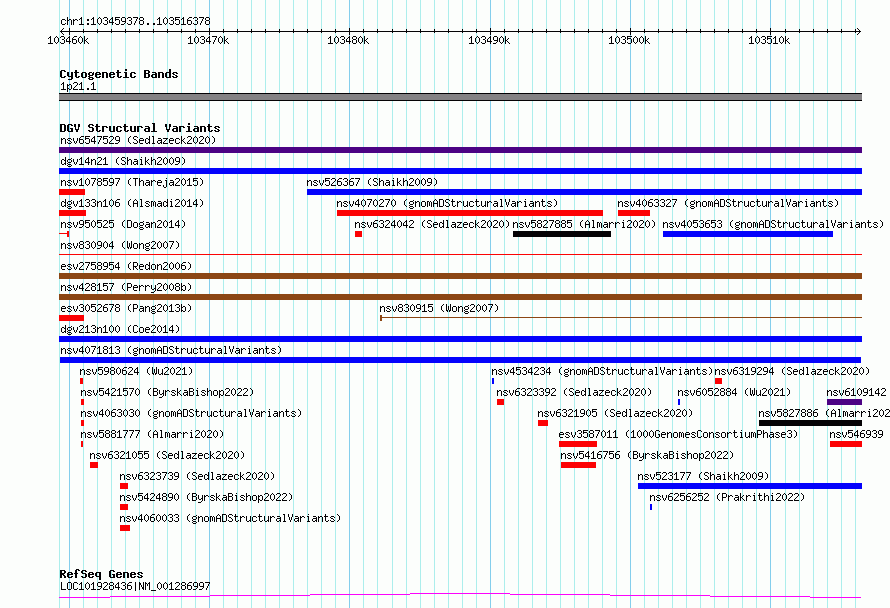This screenshot has width=890, height=608.
Task: Click nsv526367 (Shaikh2009) variant label
Action: click(372, 182)
